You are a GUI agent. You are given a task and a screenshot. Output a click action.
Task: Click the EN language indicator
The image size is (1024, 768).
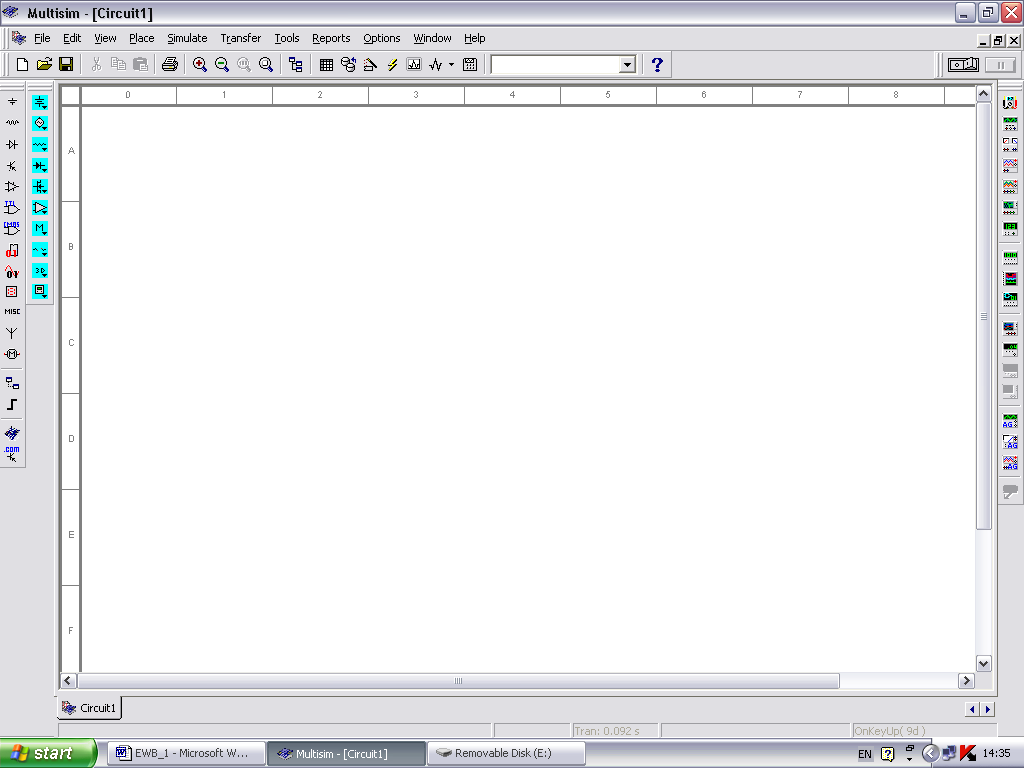(865, 754)
